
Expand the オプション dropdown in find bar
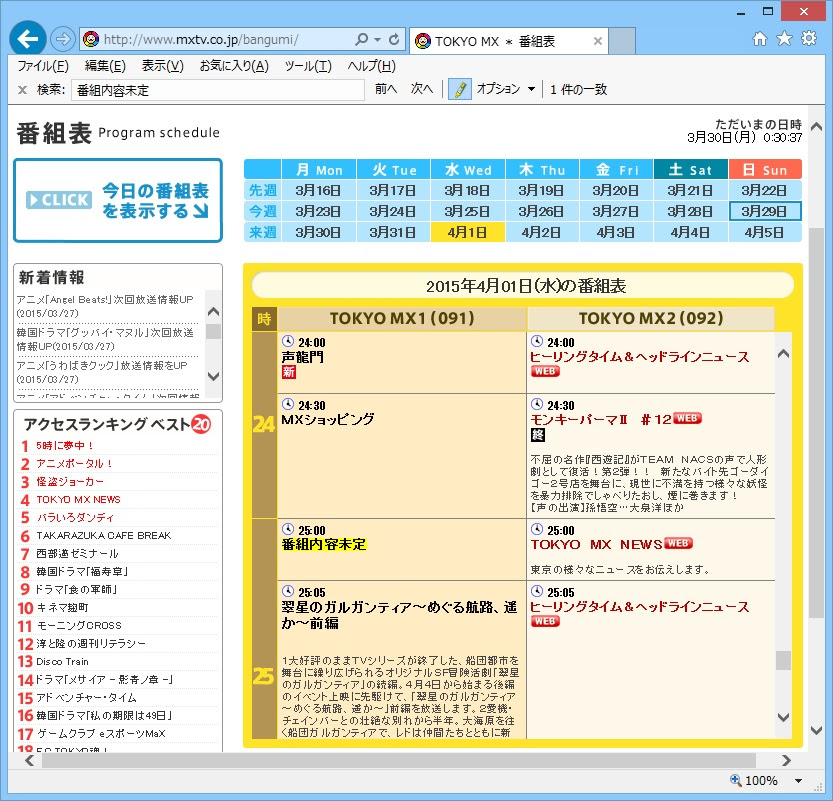tap(531, 89)
